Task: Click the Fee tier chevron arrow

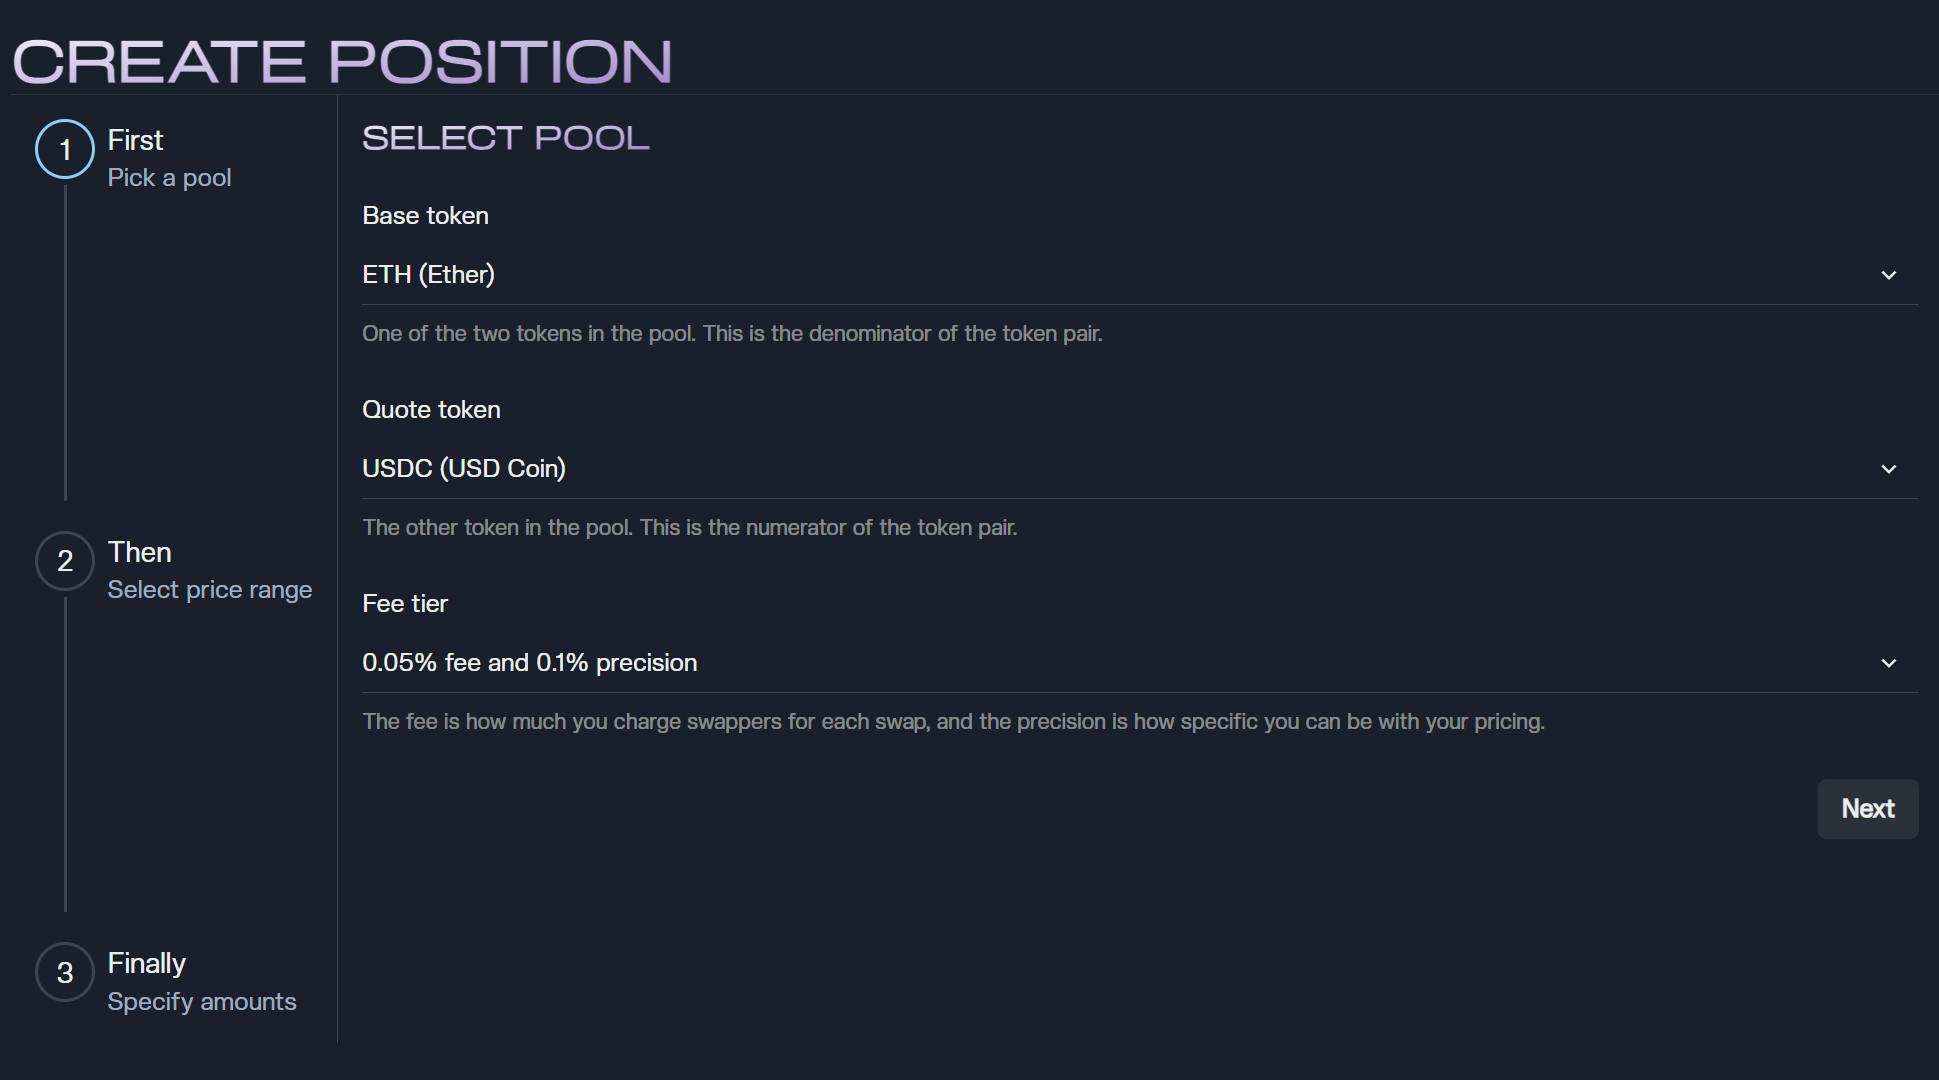Action: click(1888, 663)
